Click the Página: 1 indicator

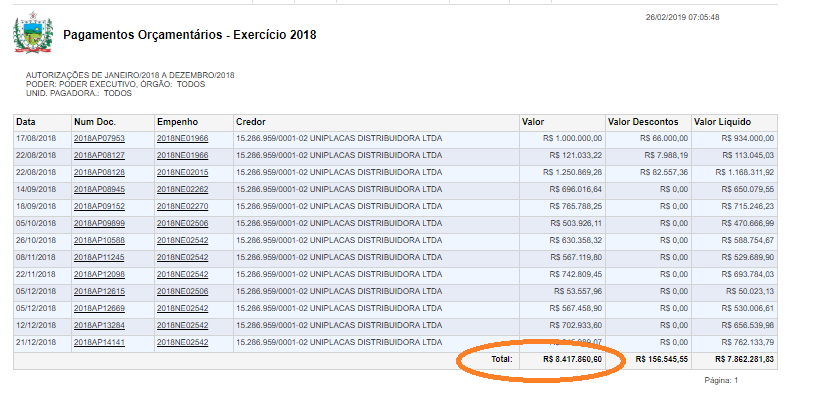click(721, 381)
